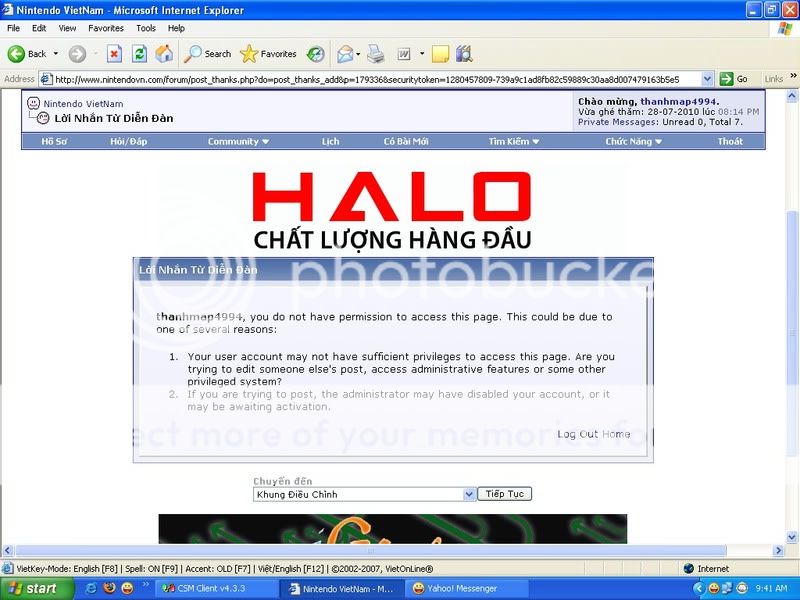Open Search in the IE toolbar

(x=208, y=54)
